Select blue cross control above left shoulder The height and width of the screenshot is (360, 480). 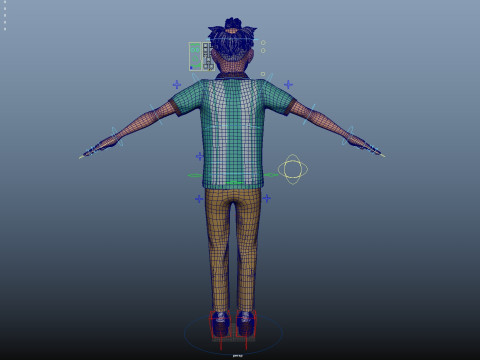tap(177, 85)
